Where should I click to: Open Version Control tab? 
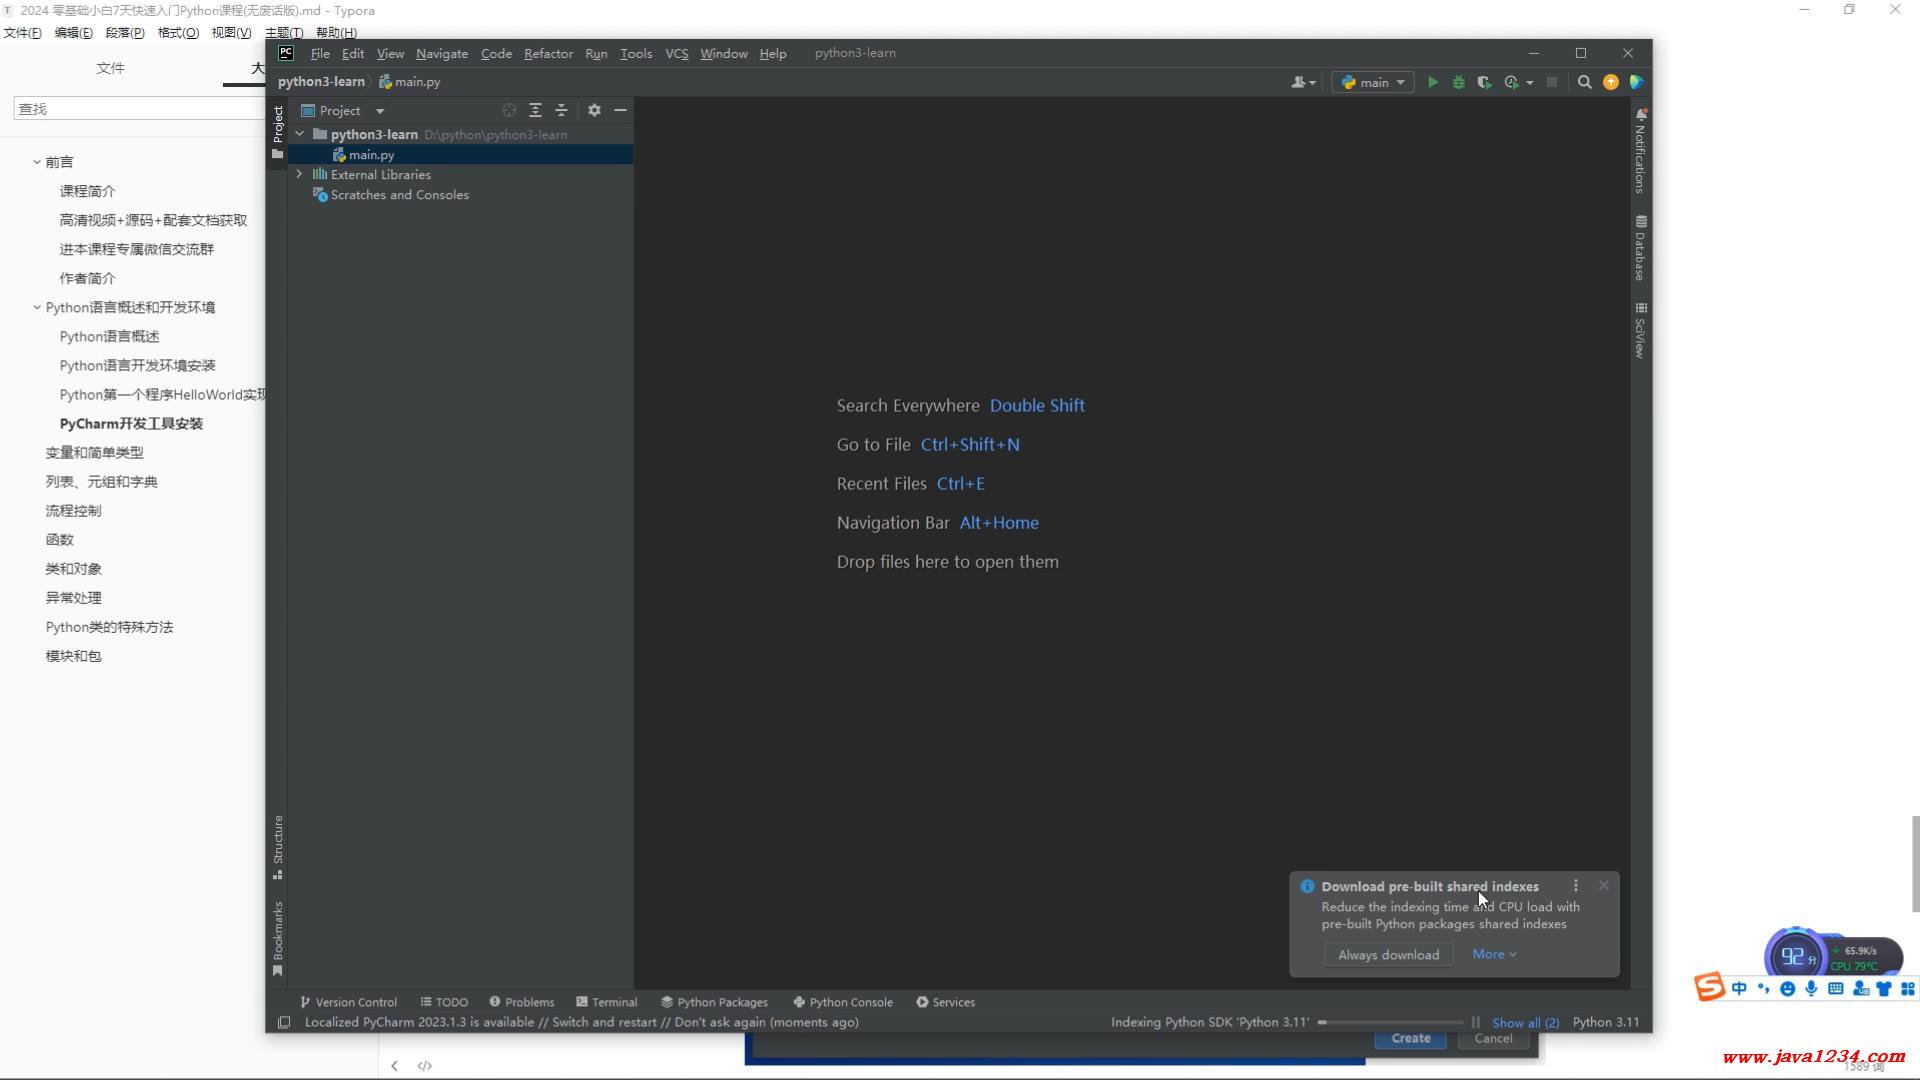[x=348, y=1002]
